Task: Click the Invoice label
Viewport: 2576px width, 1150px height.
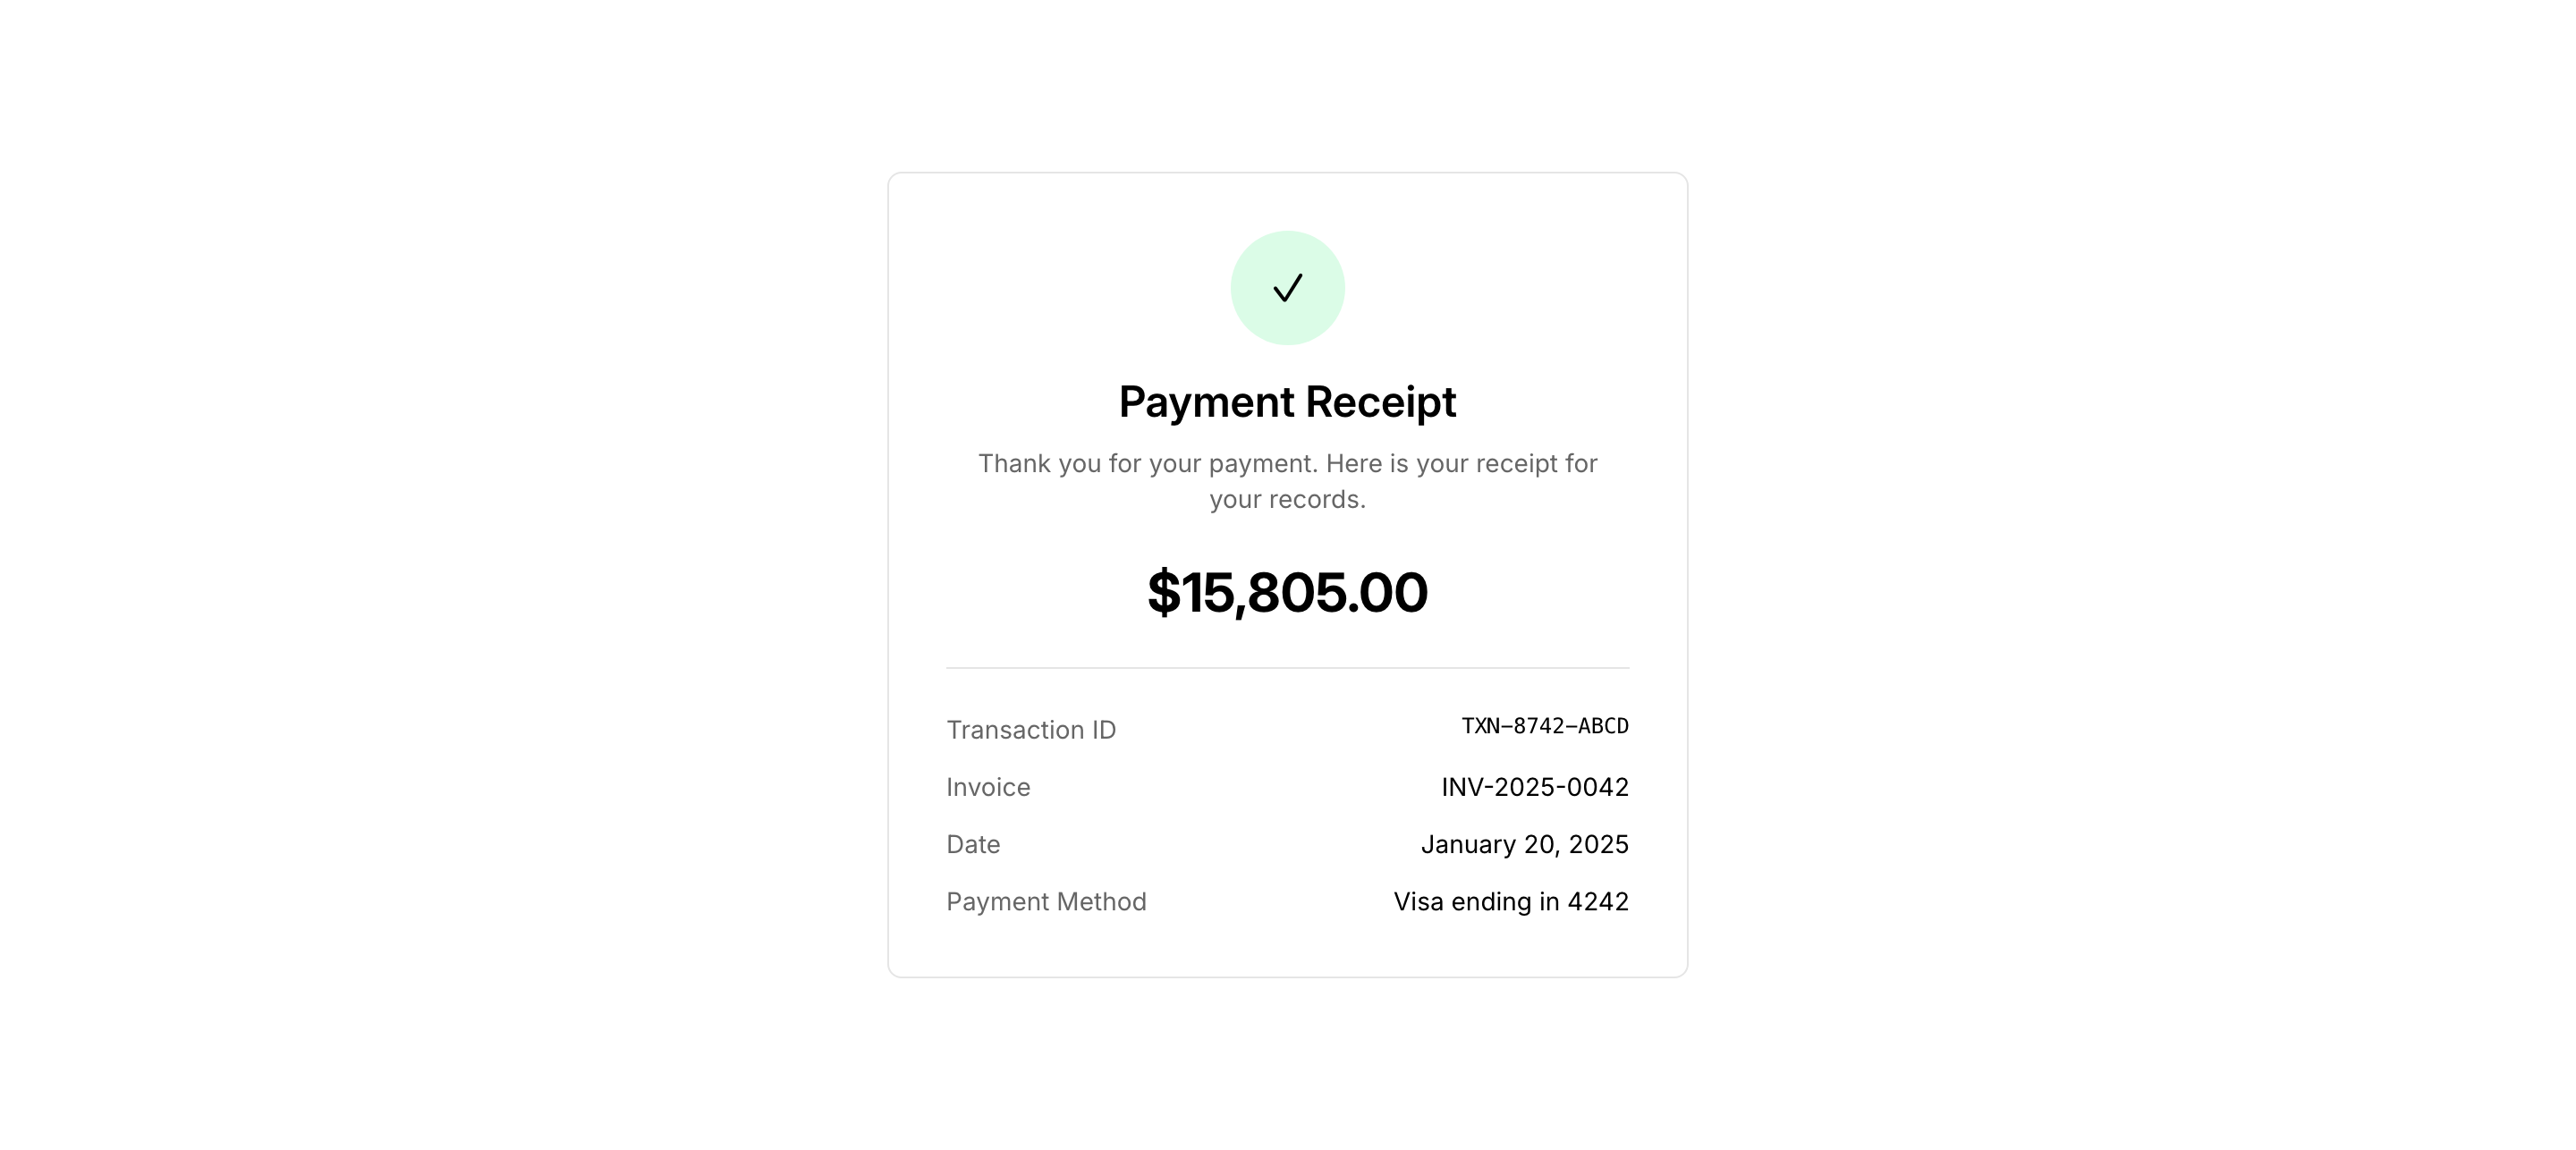Action: [988, 787]
